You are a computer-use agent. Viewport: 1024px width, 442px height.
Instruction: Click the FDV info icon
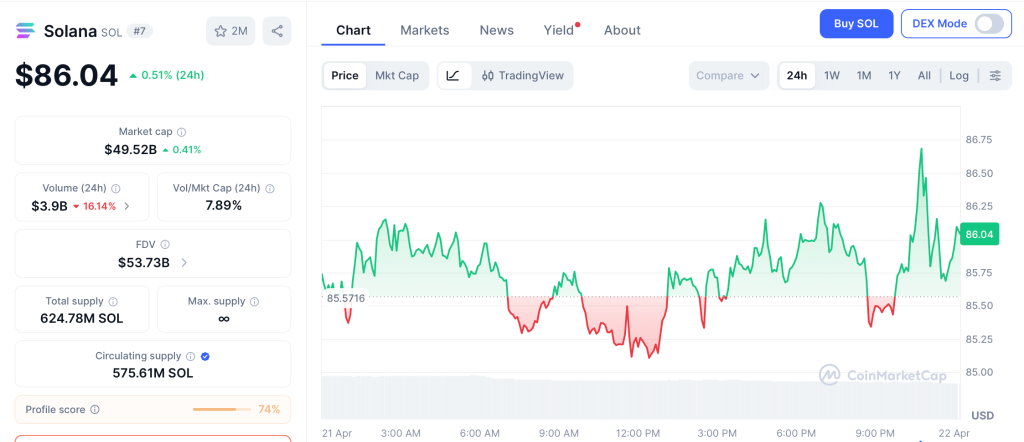point(165,244)
